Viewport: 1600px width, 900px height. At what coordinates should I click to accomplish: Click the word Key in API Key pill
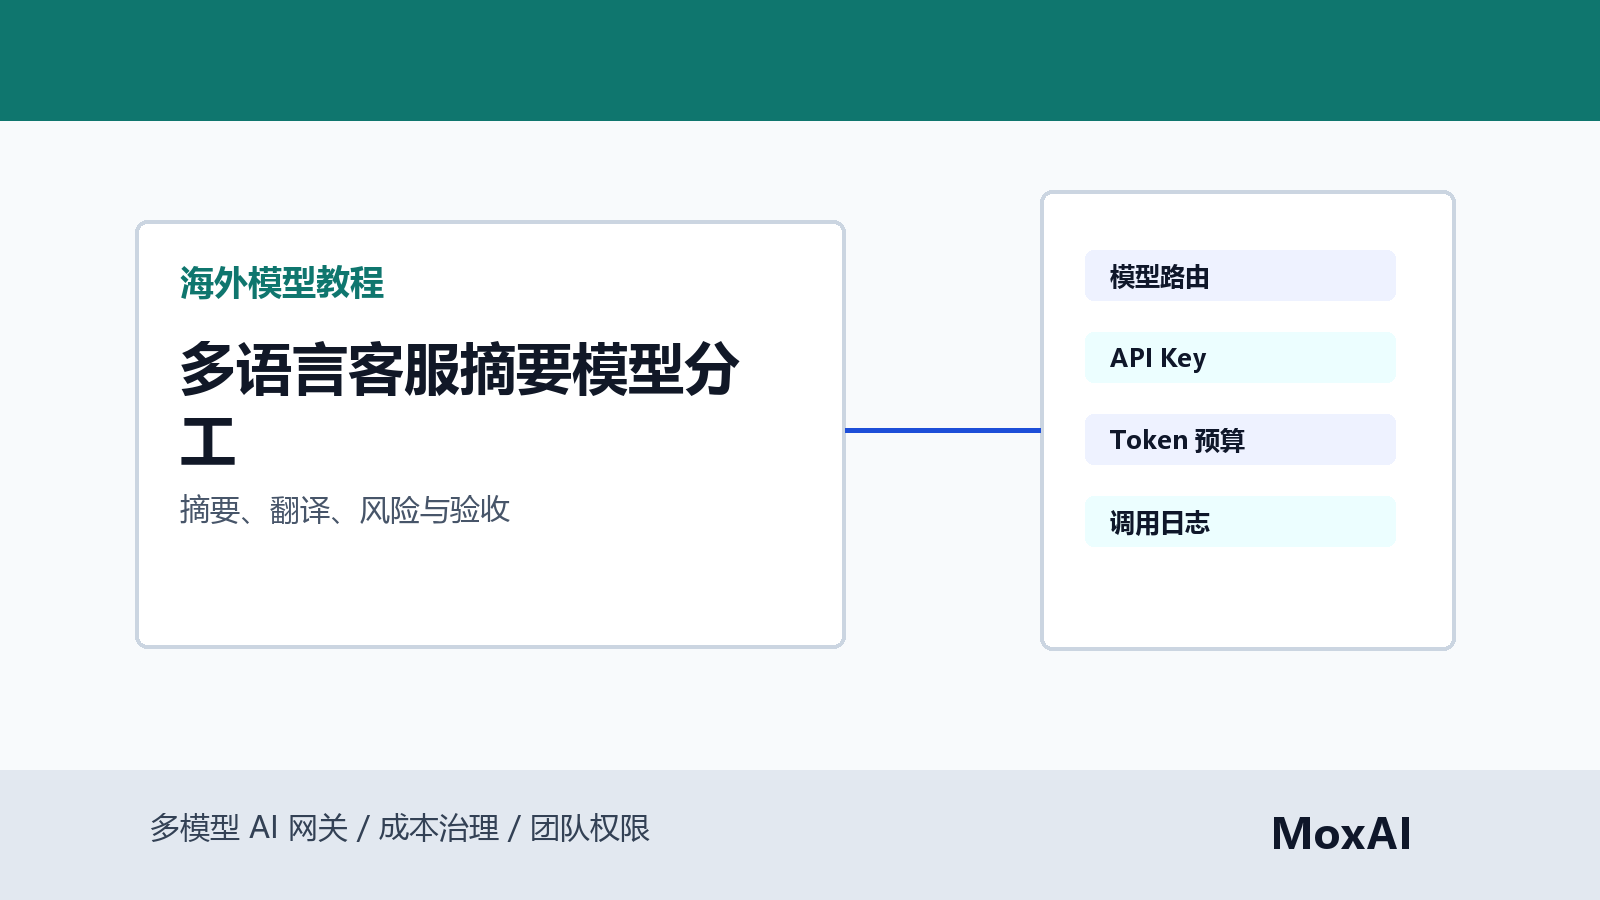[1183, 359]
